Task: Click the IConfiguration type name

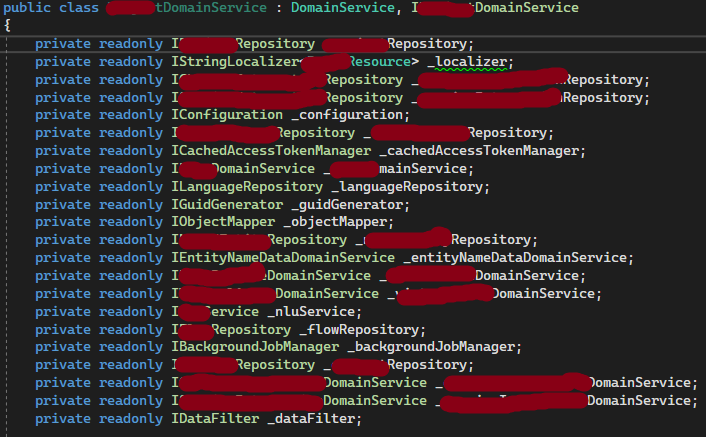Action: 227,115
